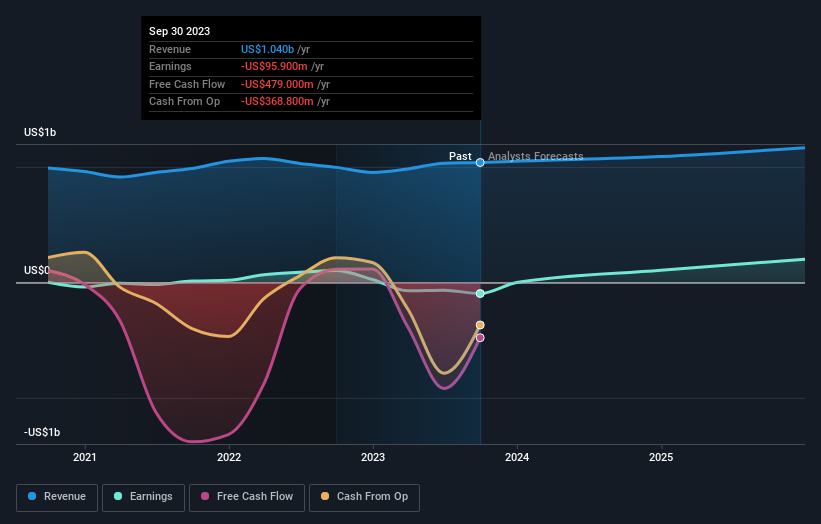Screen dimensions: 821x524
Task: Click the Past label on chart
Action: [x=460, y=156]
